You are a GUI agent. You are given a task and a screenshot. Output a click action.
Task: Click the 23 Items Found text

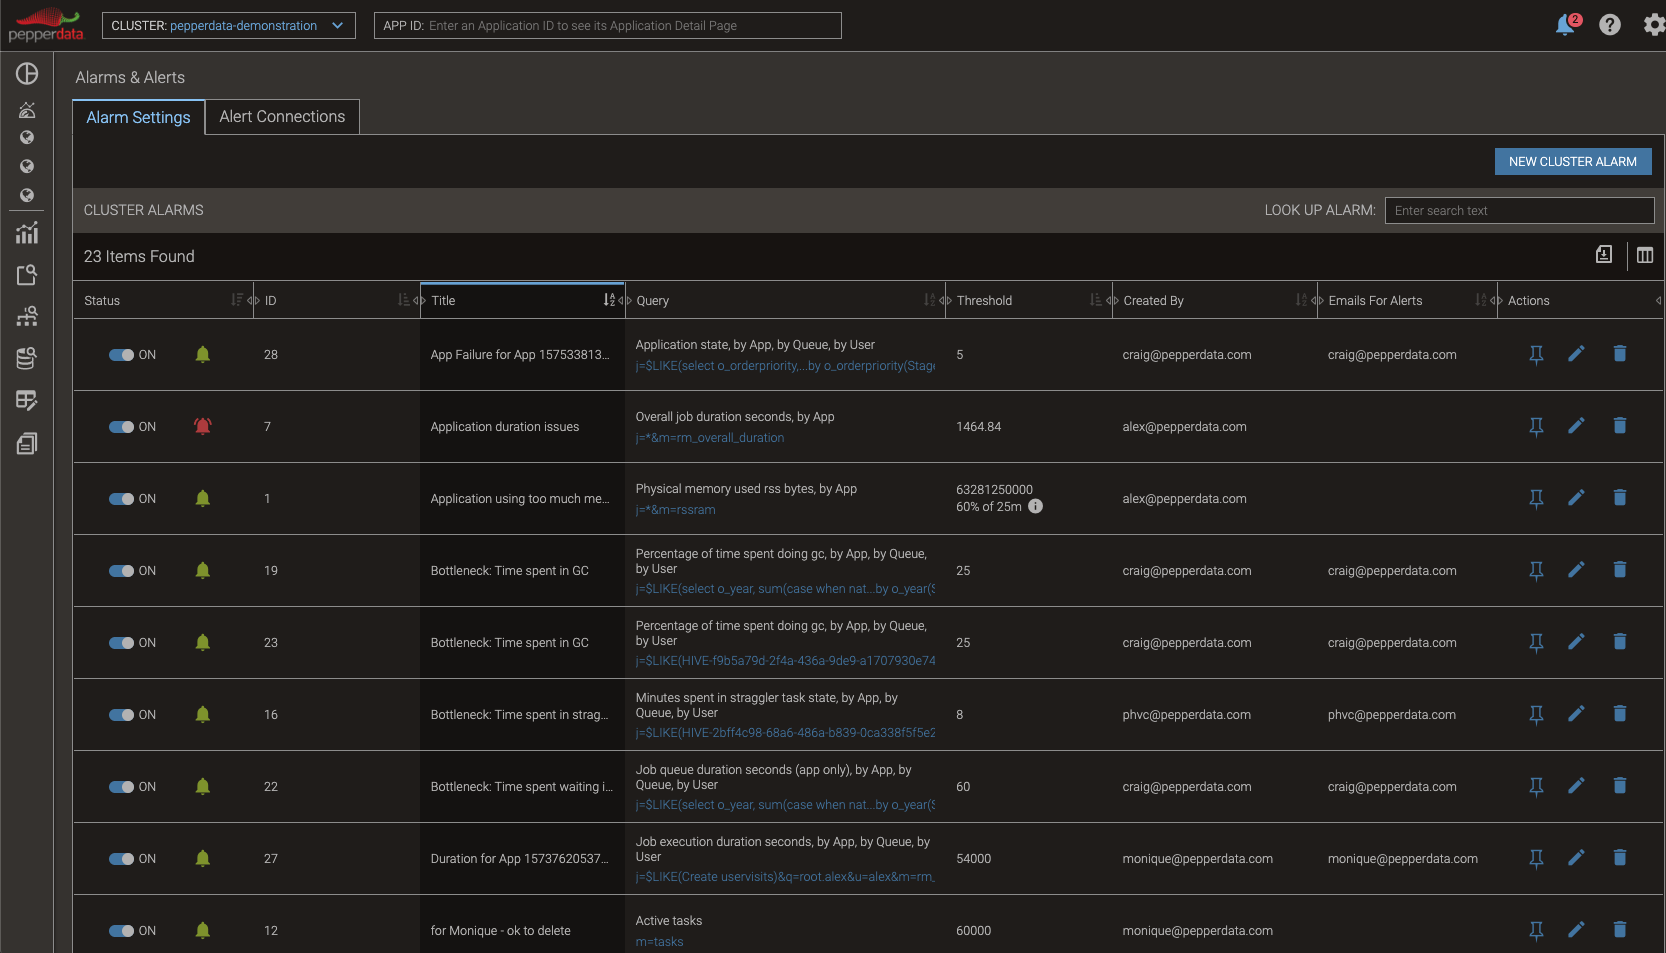(x=139, y=257)
